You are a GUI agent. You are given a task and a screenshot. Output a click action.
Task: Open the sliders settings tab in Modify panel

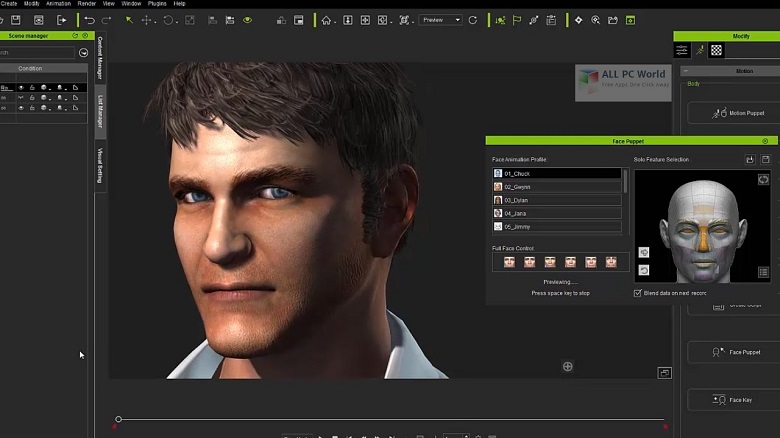click(682, 50)
